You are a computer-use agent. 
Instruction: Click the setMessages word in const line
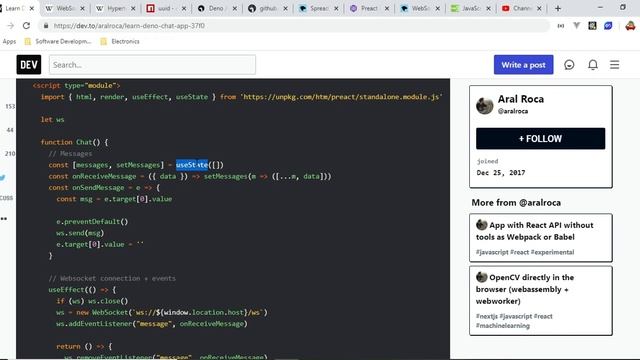(138, 165)
